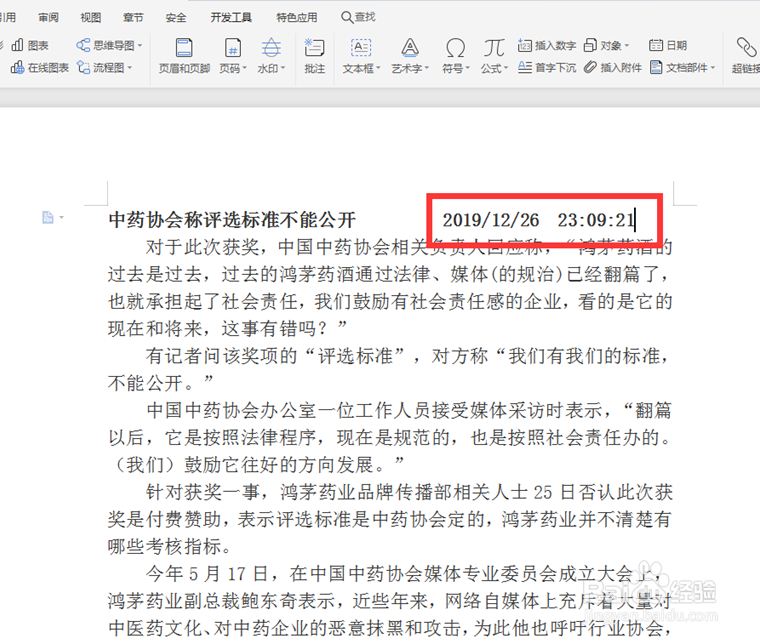Switch to the 视图 view tab
This screenshot has height=642, width=760.
[x=91, y=18]
